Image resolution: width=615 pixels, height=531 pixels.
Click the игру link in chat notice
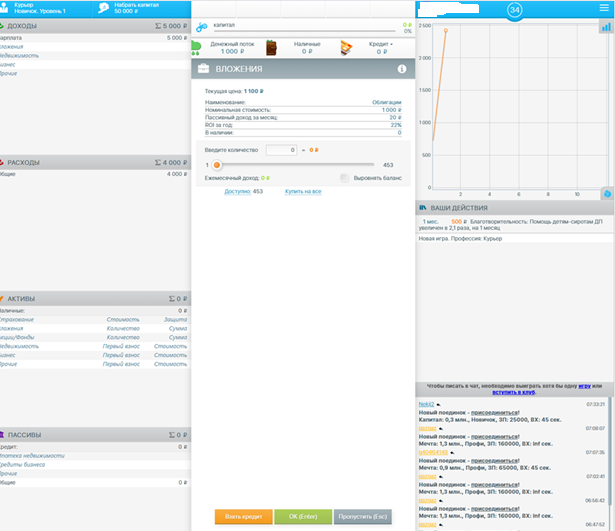584,386
